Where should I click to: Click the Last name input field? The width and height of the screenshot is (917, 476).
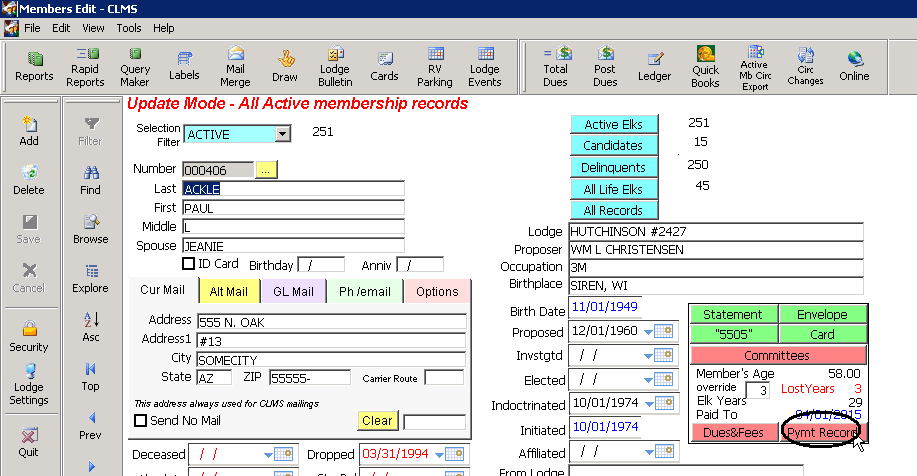292,189
